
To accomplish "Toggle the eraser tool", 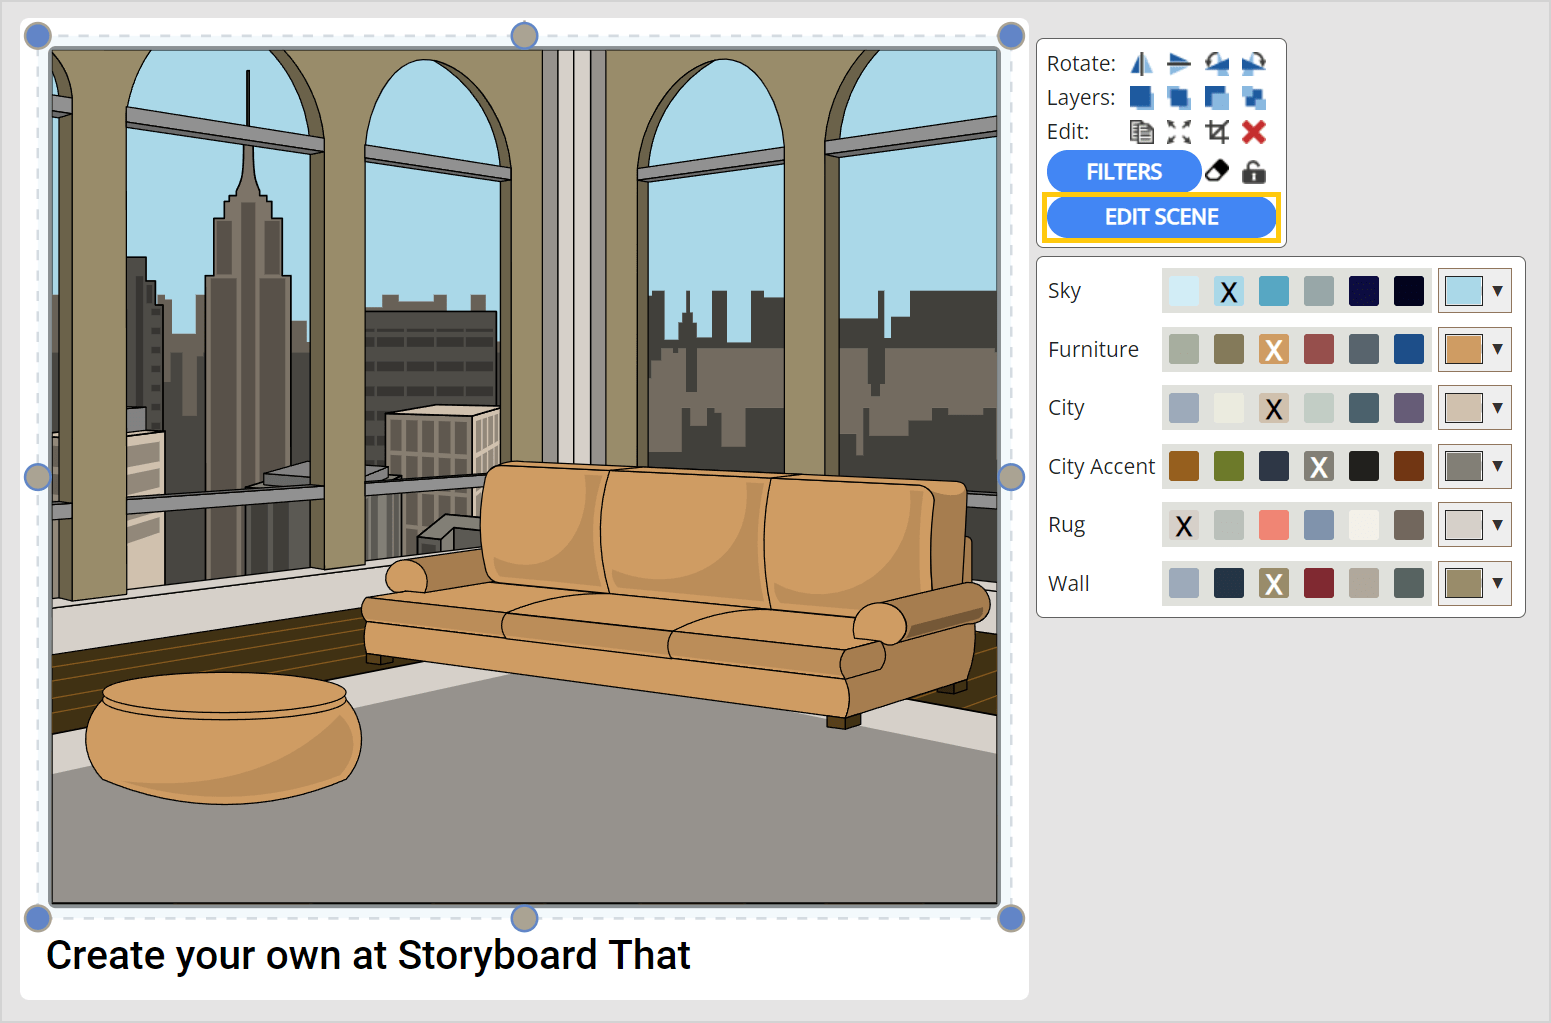I will pos(1216,171).
